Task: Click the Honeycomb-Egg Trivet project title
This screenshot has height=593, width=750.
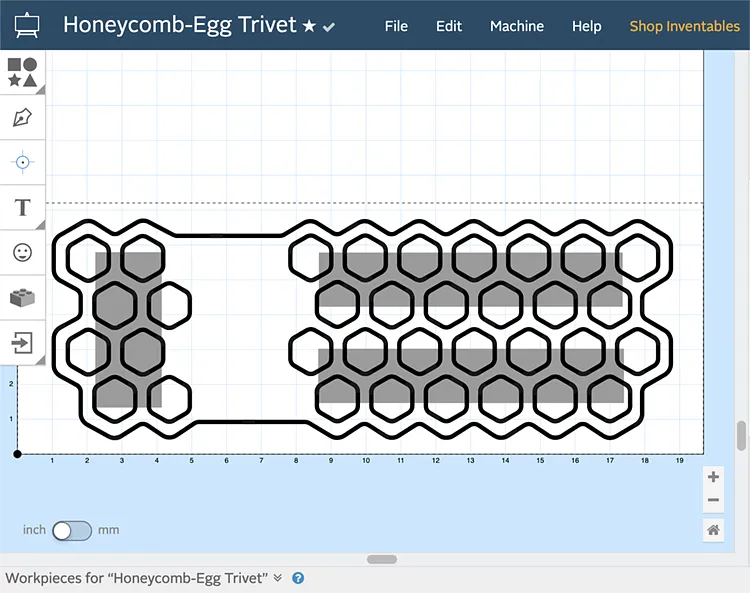Action: pyautogui.click(x=180, y=25)
